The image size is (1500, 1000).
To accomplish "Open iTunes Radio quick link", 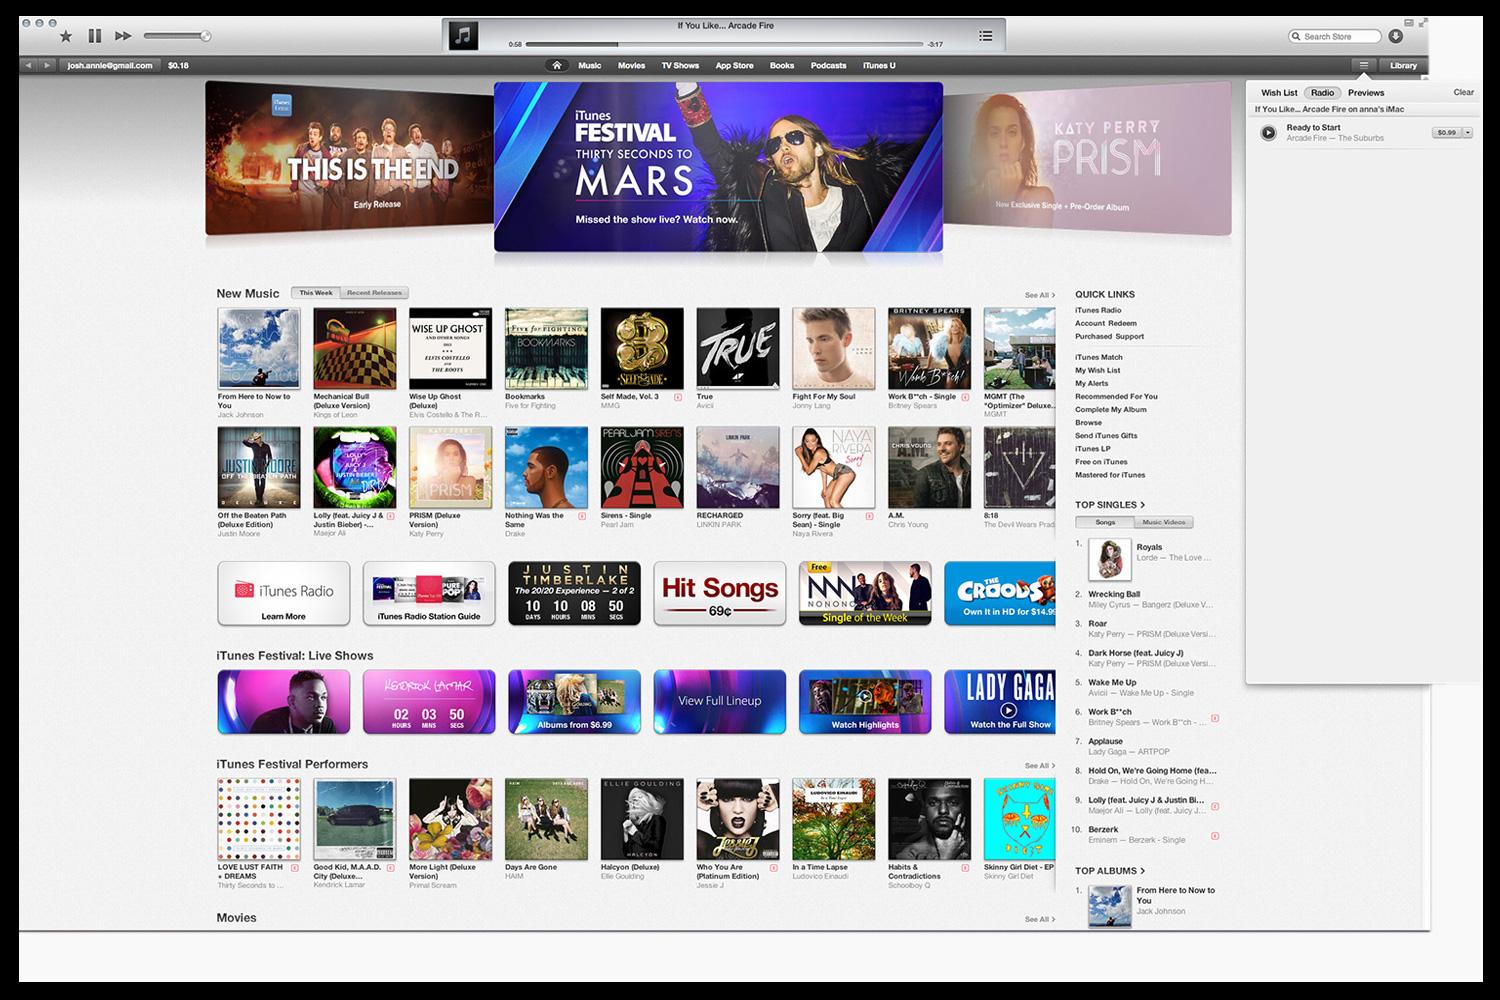I will [x=1098, y=310].
